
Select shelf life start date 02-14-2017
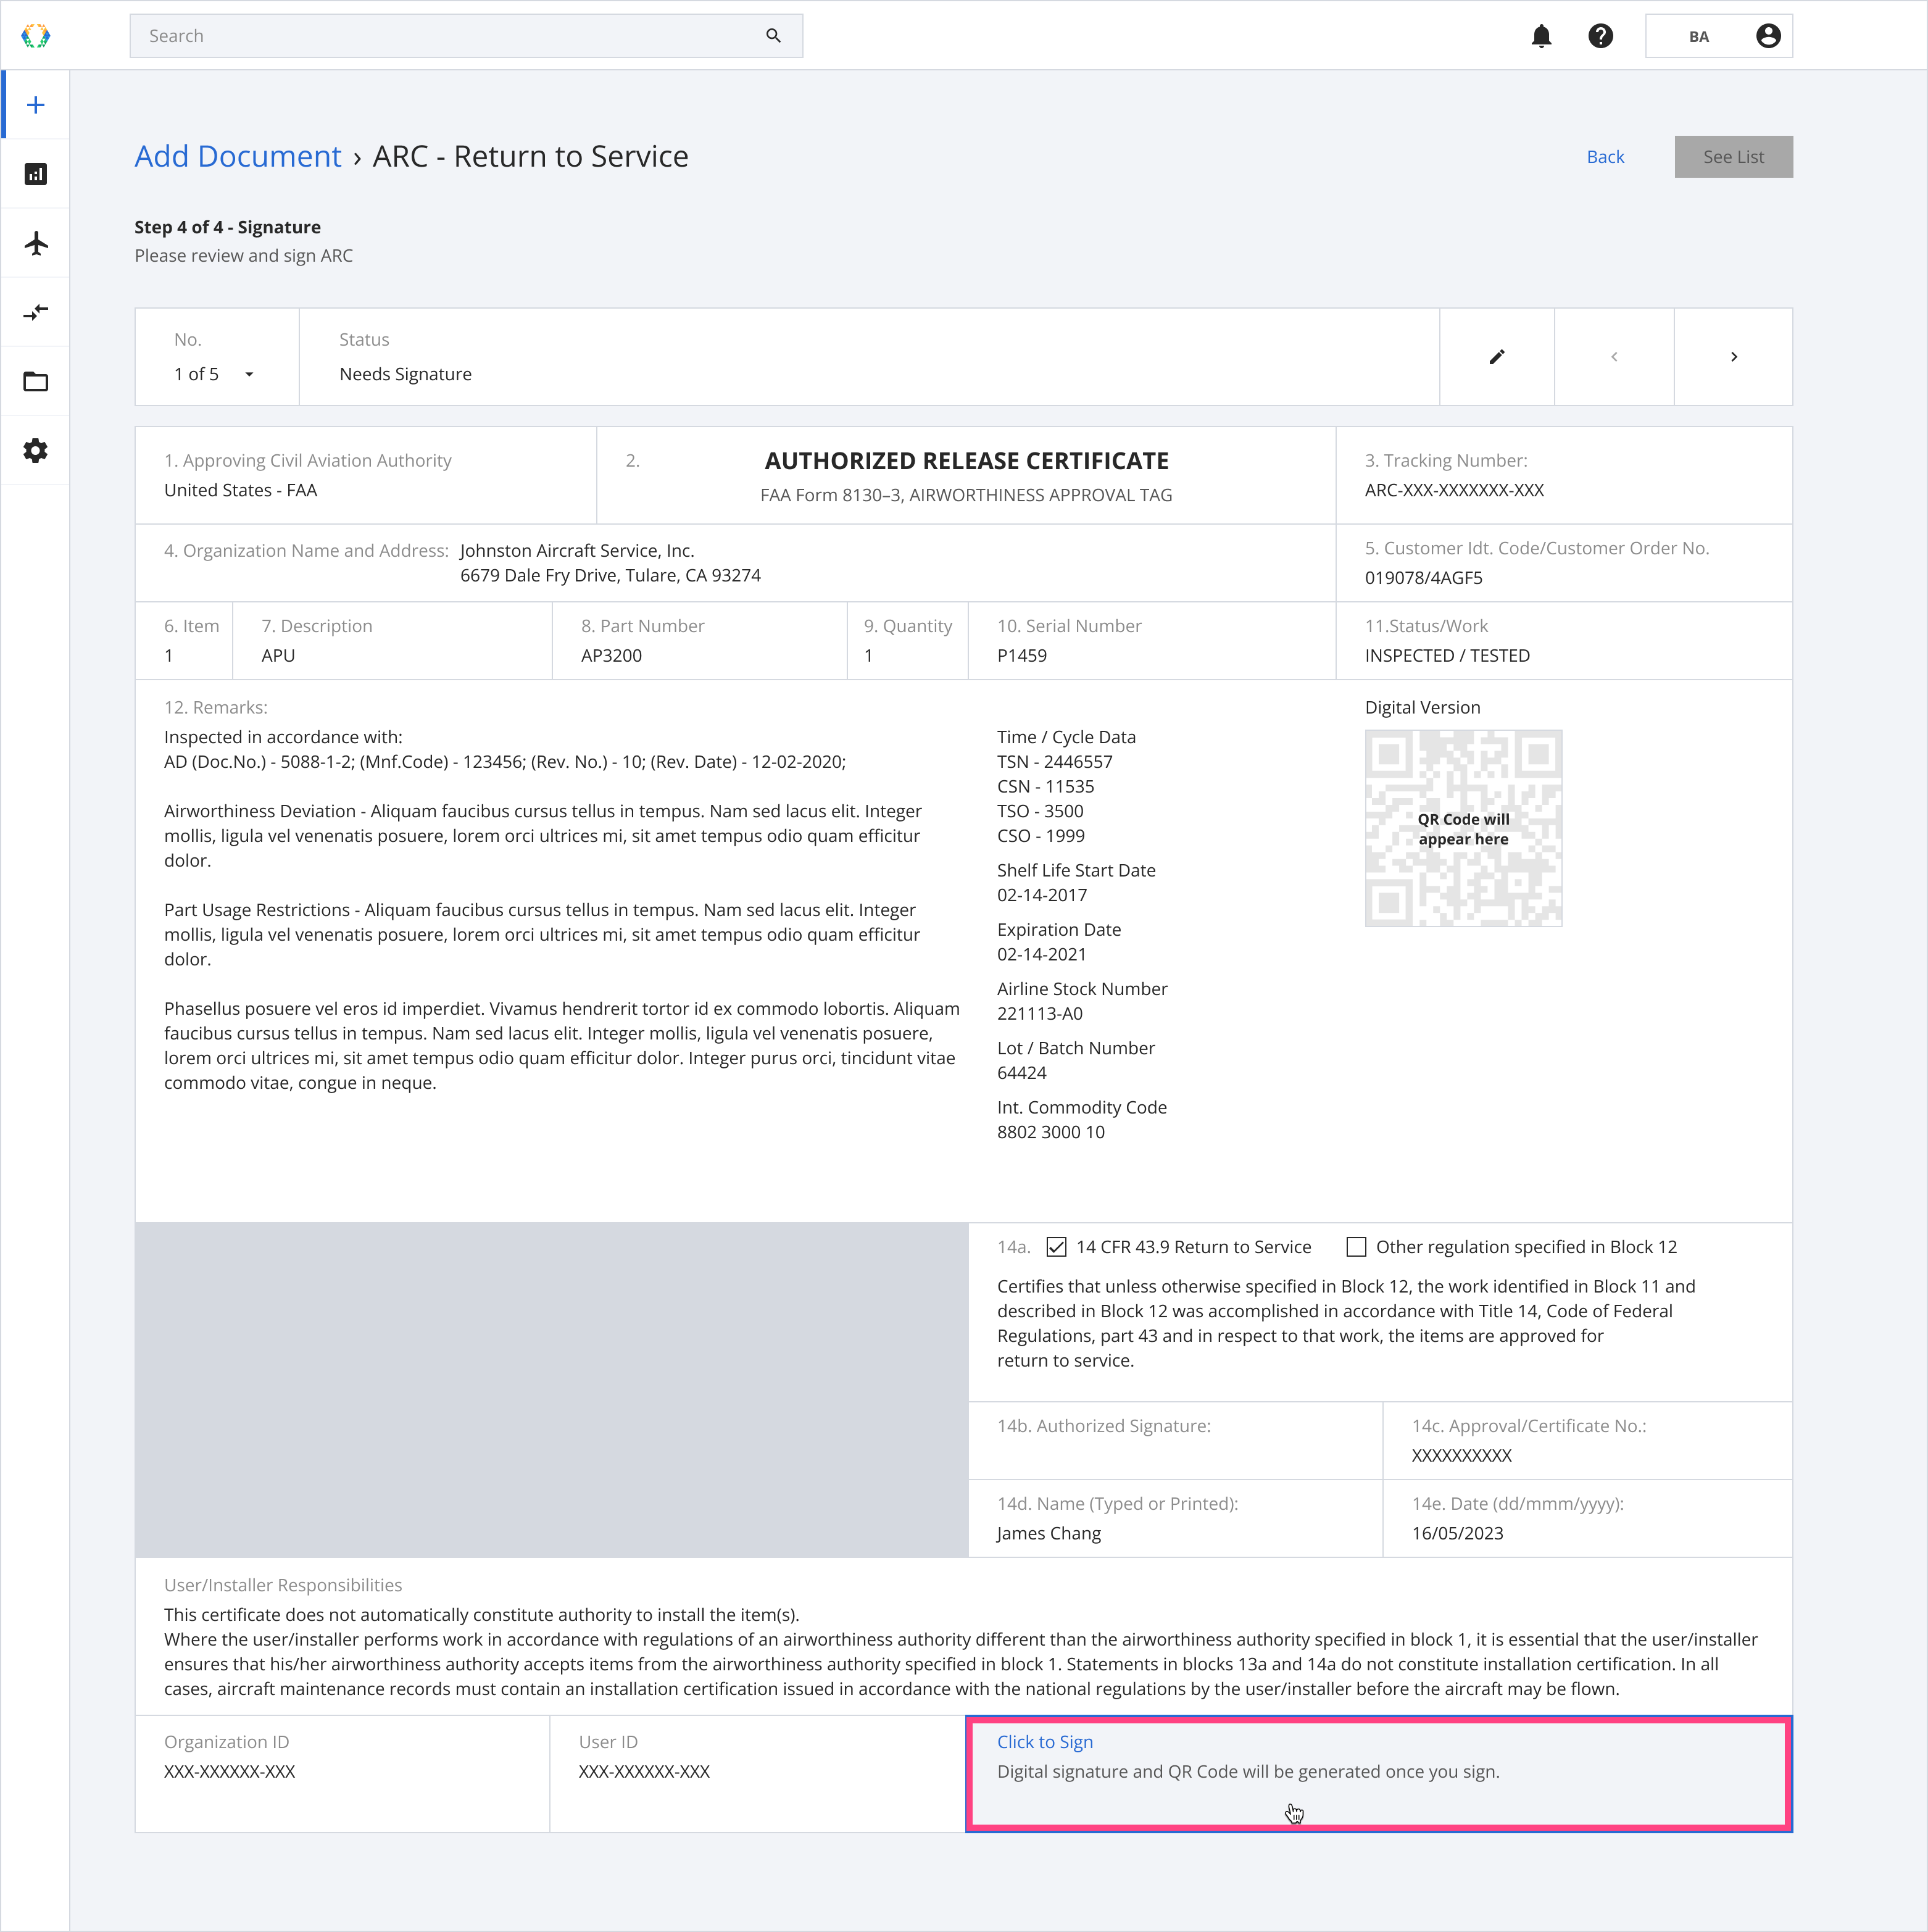click(x=1041, y=896)
